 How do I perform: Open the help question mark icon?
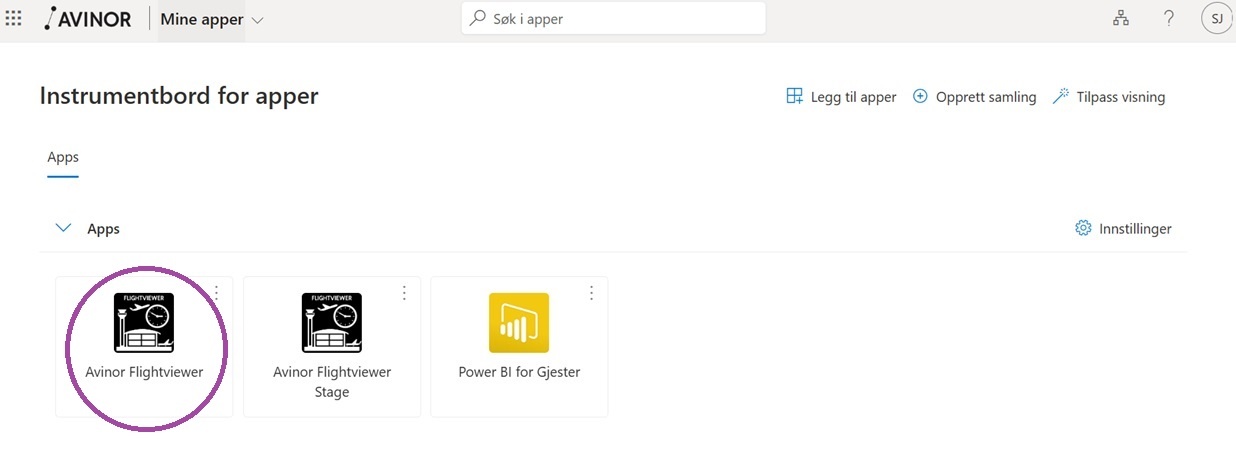(1169, 18)
